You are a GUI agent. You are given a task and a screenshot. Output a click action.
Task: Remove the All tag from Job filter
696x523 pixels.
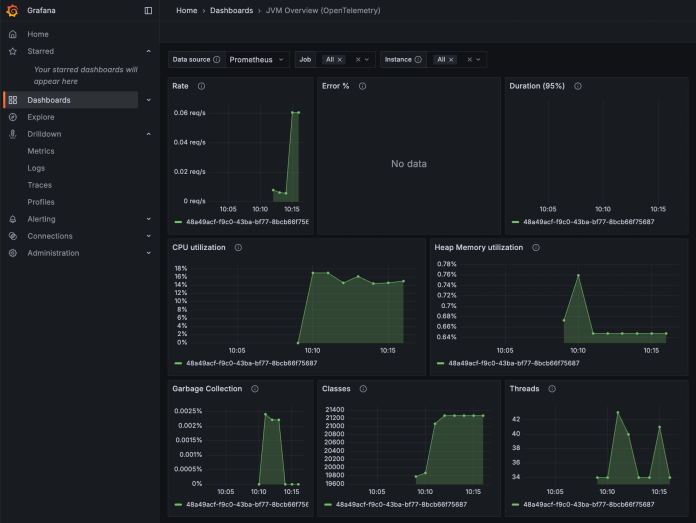click(340, 60)
